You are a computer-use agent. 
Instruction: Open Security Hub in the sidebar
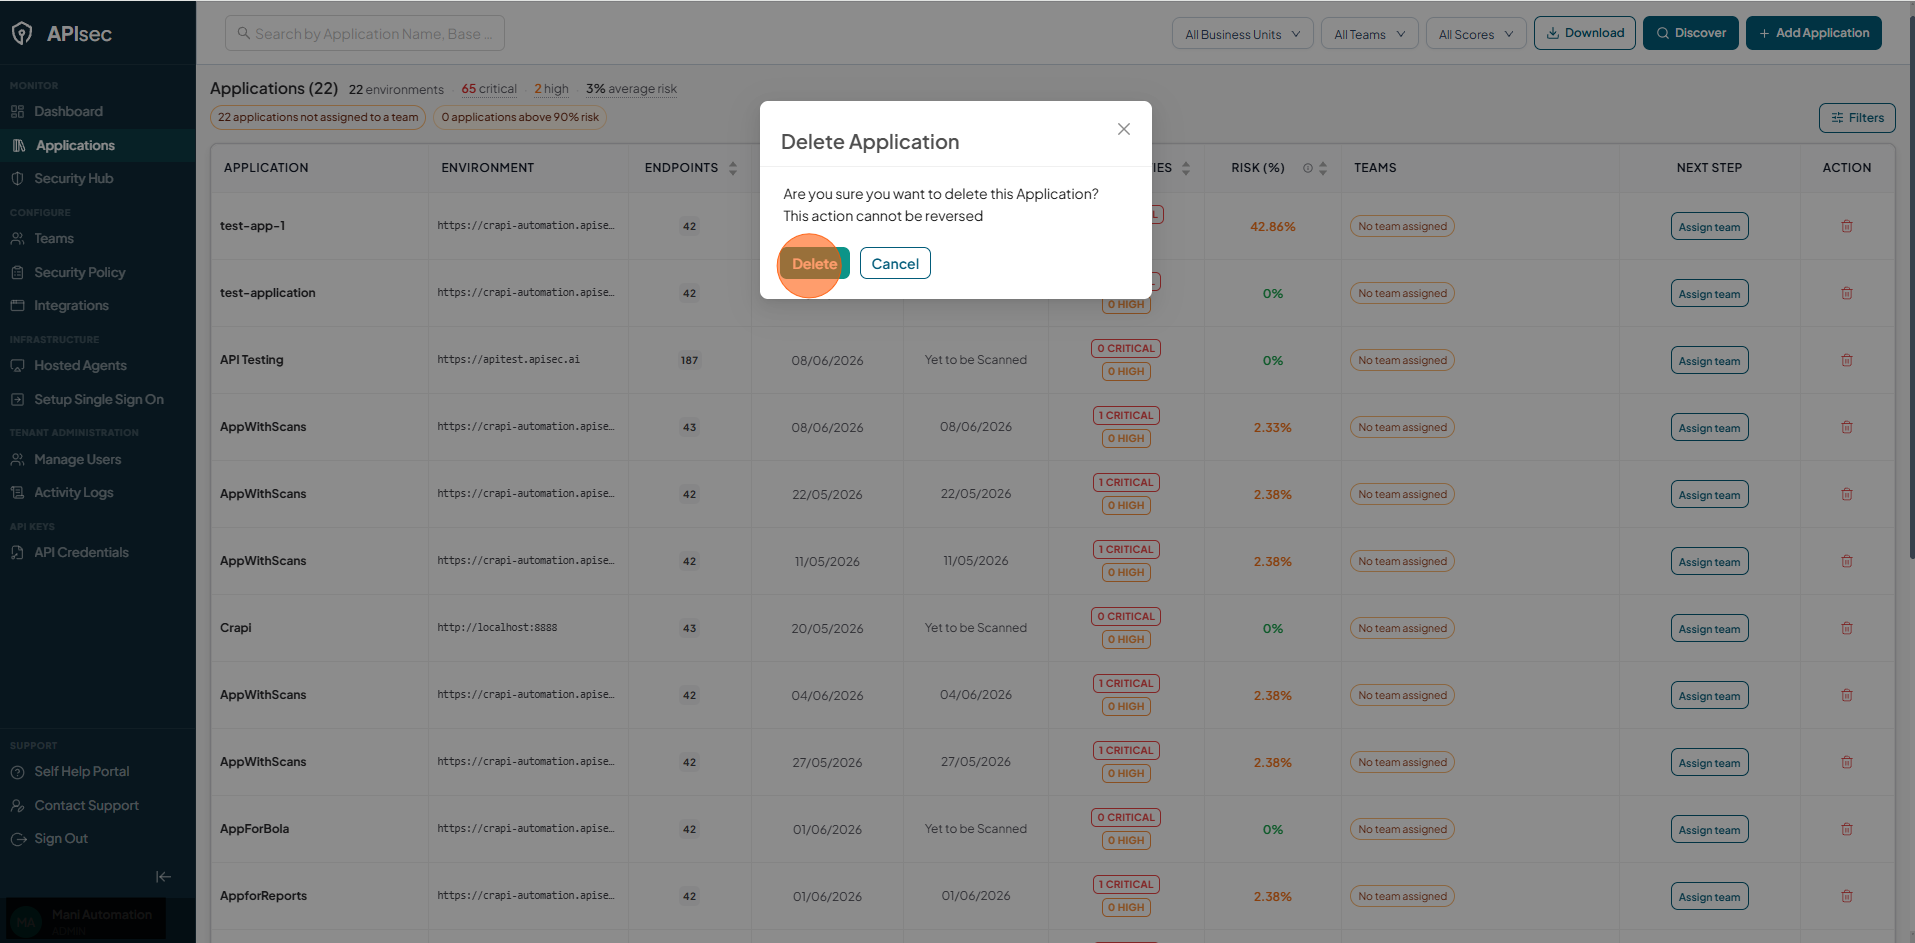pyautogui.click(x=73, y=178)
